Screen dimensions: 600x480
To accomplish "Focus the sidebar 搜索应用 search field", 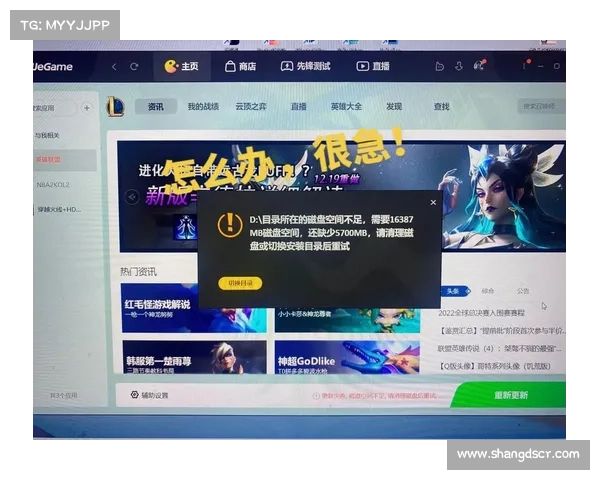I will [55, 108].
